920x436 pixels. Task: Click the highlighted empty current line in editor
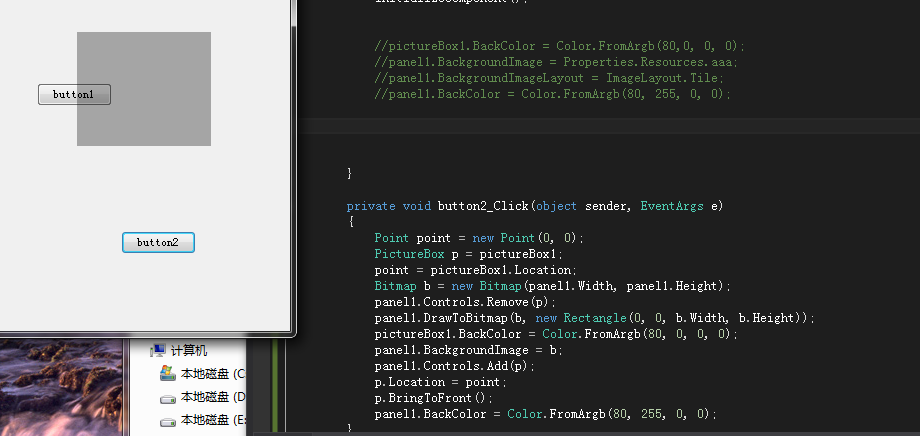608,126
